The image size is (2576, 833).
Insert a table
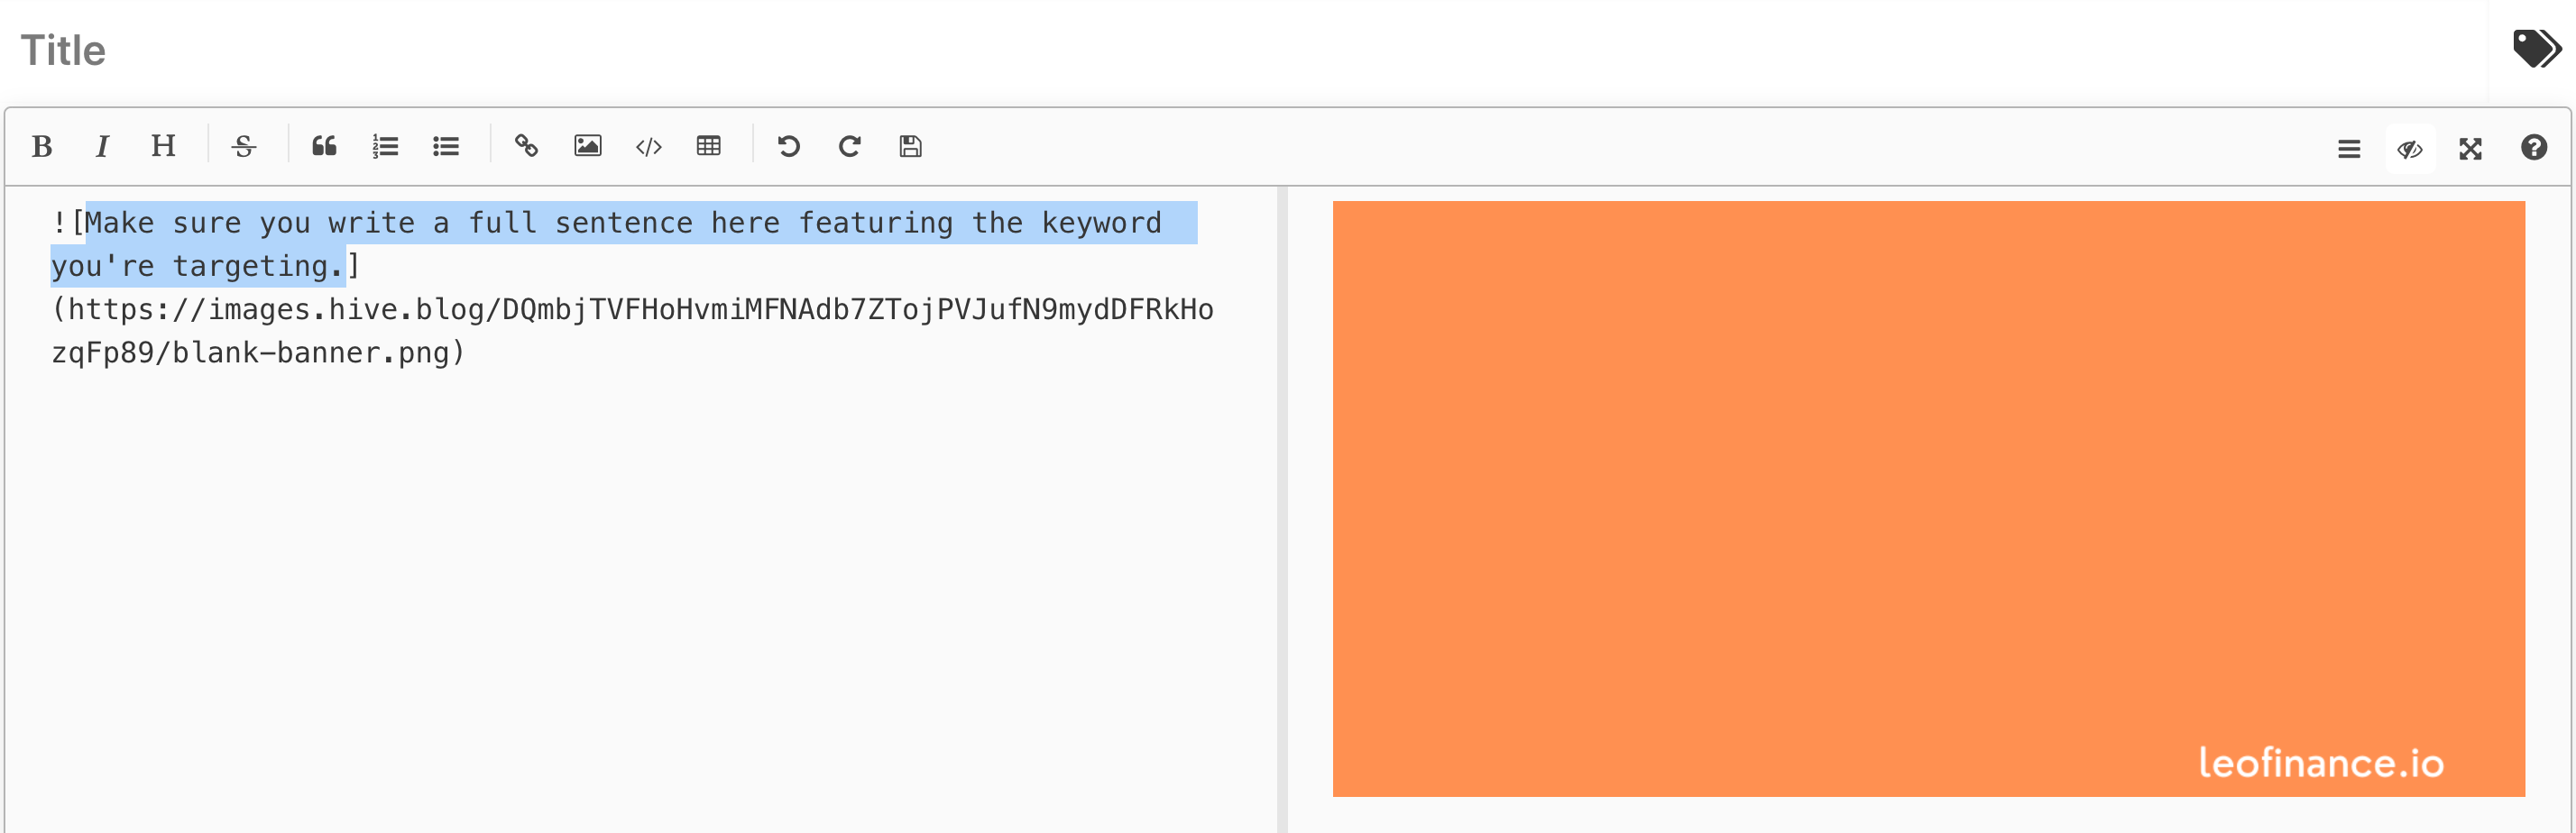[x=709, y=147]
